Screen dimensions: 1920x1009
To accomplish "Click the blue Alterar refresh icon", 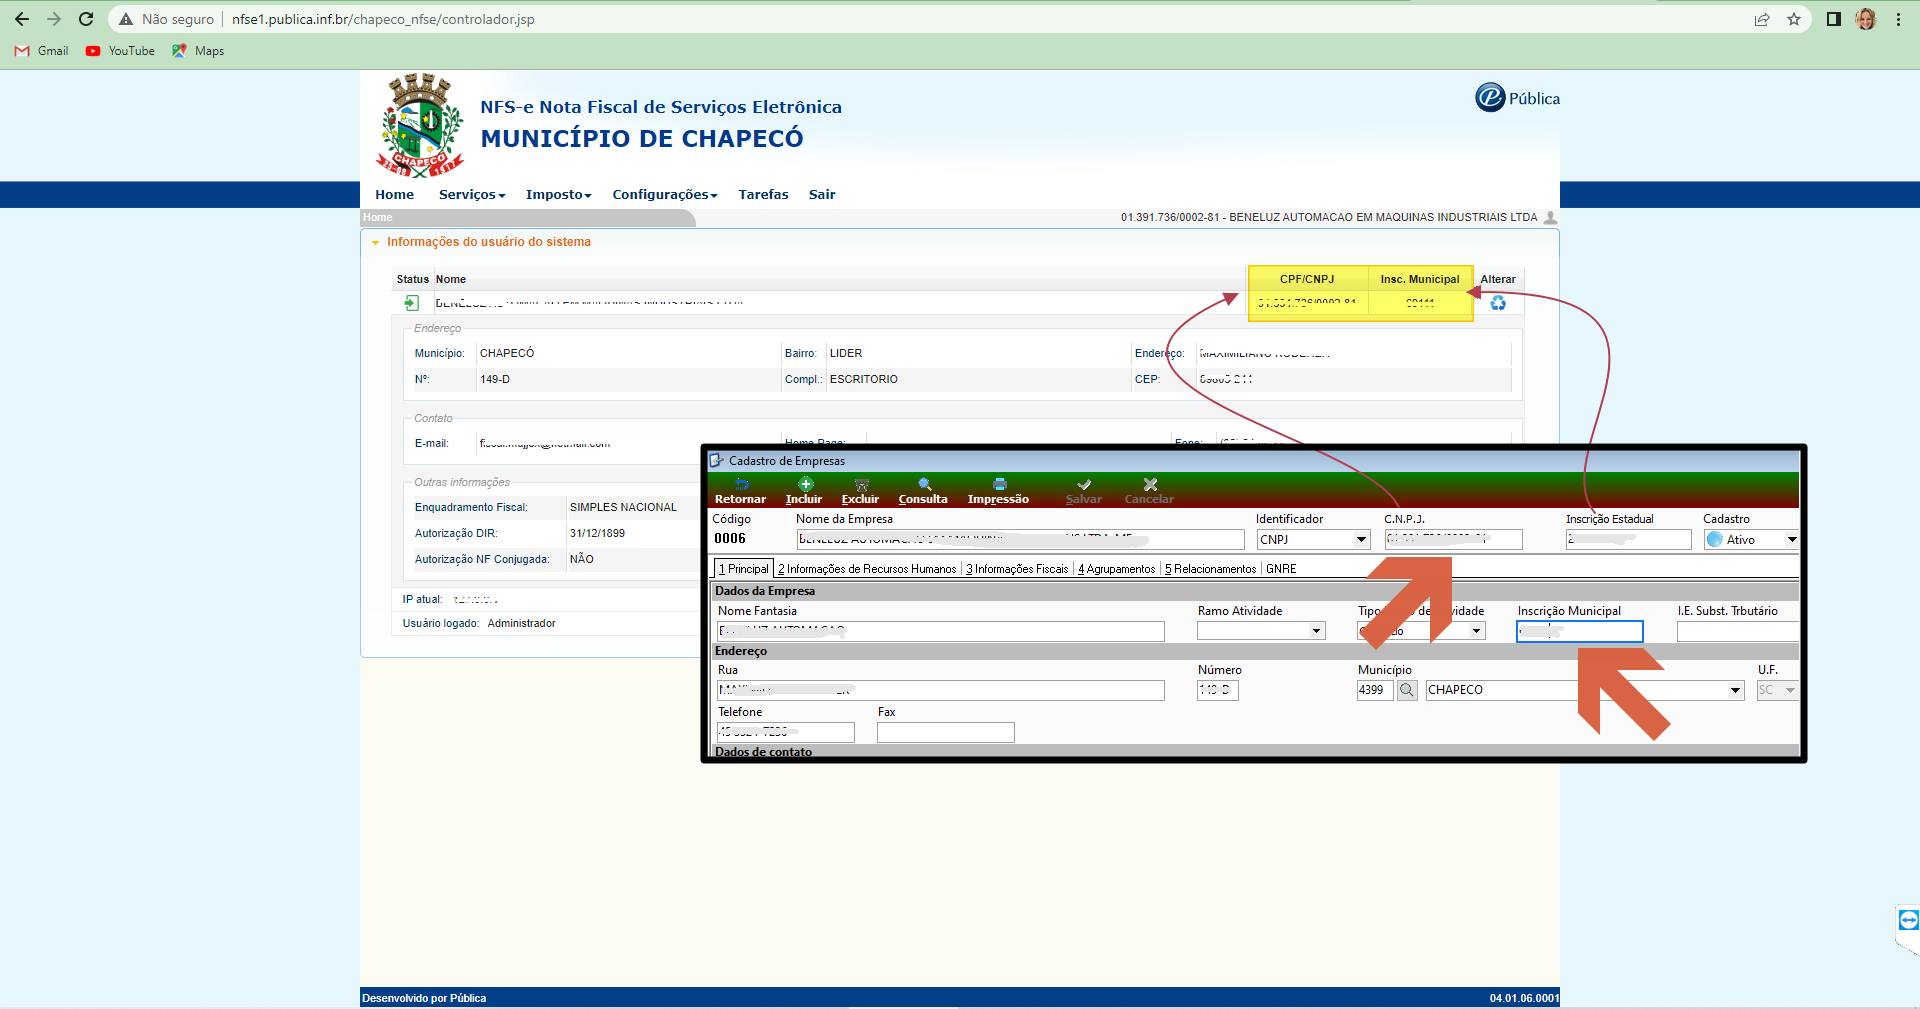I will (1498, 303).
